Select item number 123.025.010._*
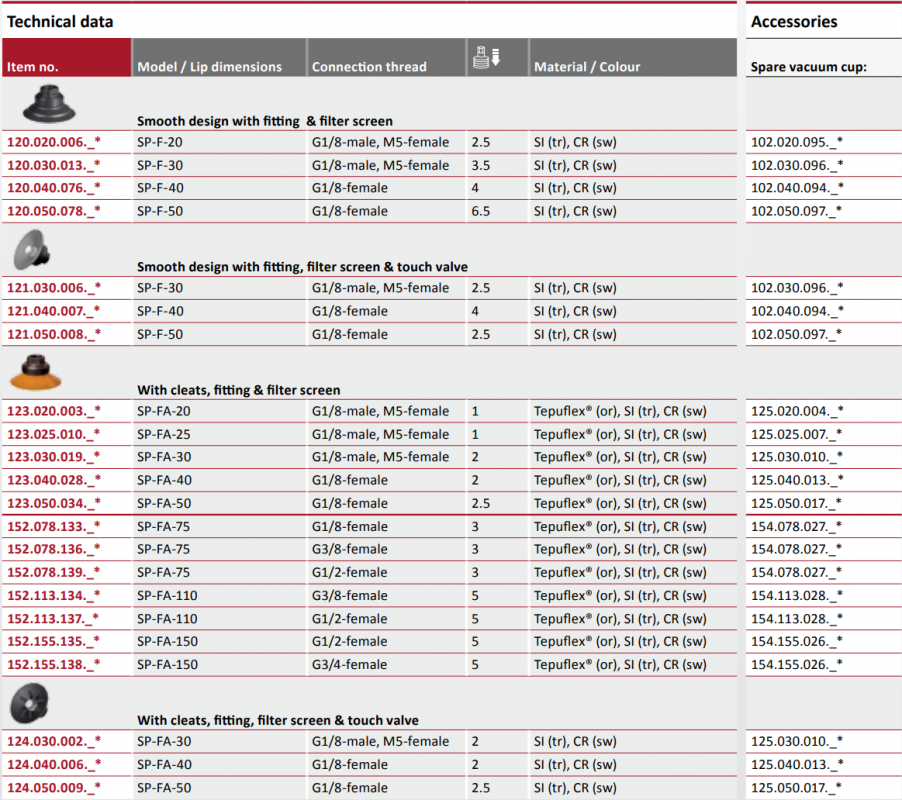Viewport: 902px width, 800px height. coord(53,434)
